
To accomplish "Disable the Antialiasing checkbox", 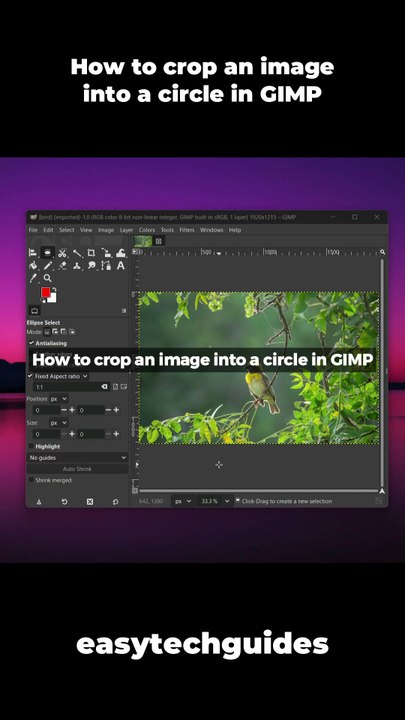I will [31, 343].
